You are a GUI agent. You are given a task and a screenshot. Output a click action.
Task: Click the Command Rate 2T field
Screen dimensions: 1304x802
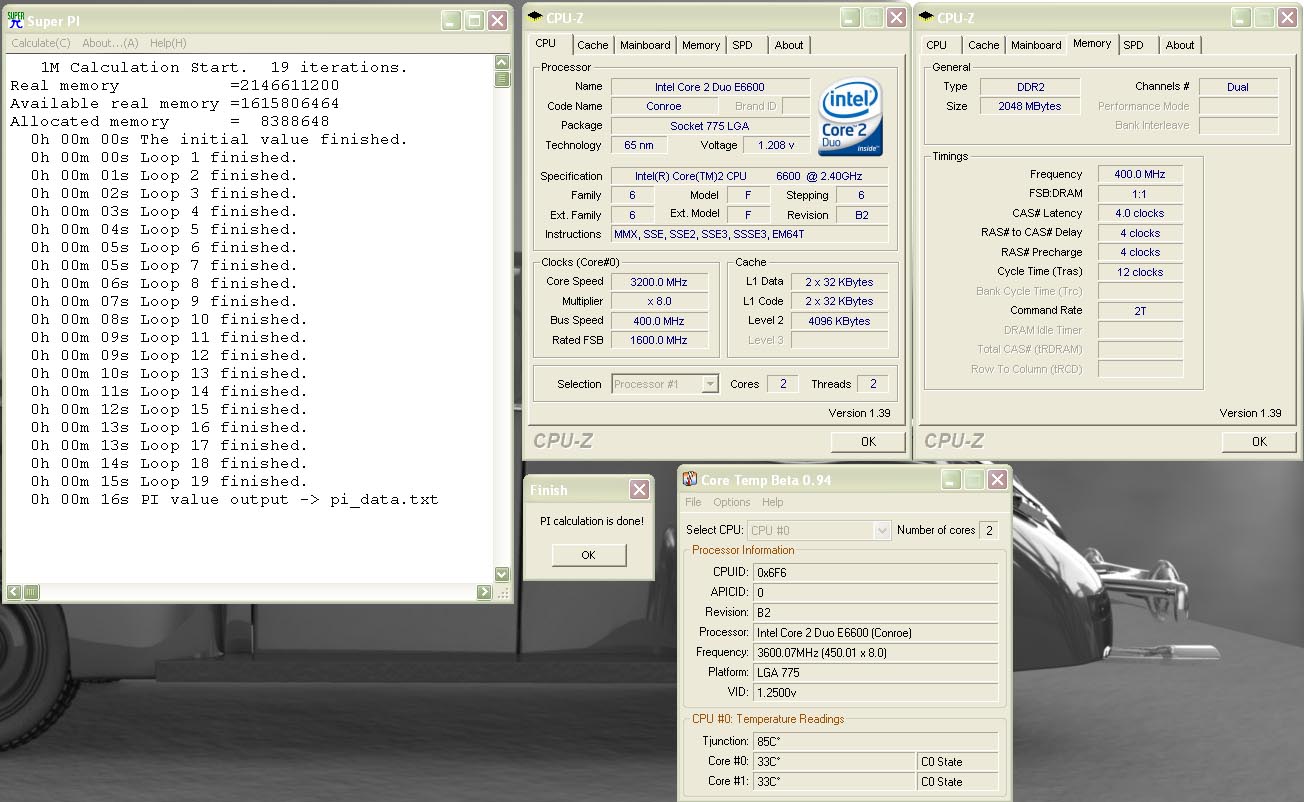[1140, 311]
